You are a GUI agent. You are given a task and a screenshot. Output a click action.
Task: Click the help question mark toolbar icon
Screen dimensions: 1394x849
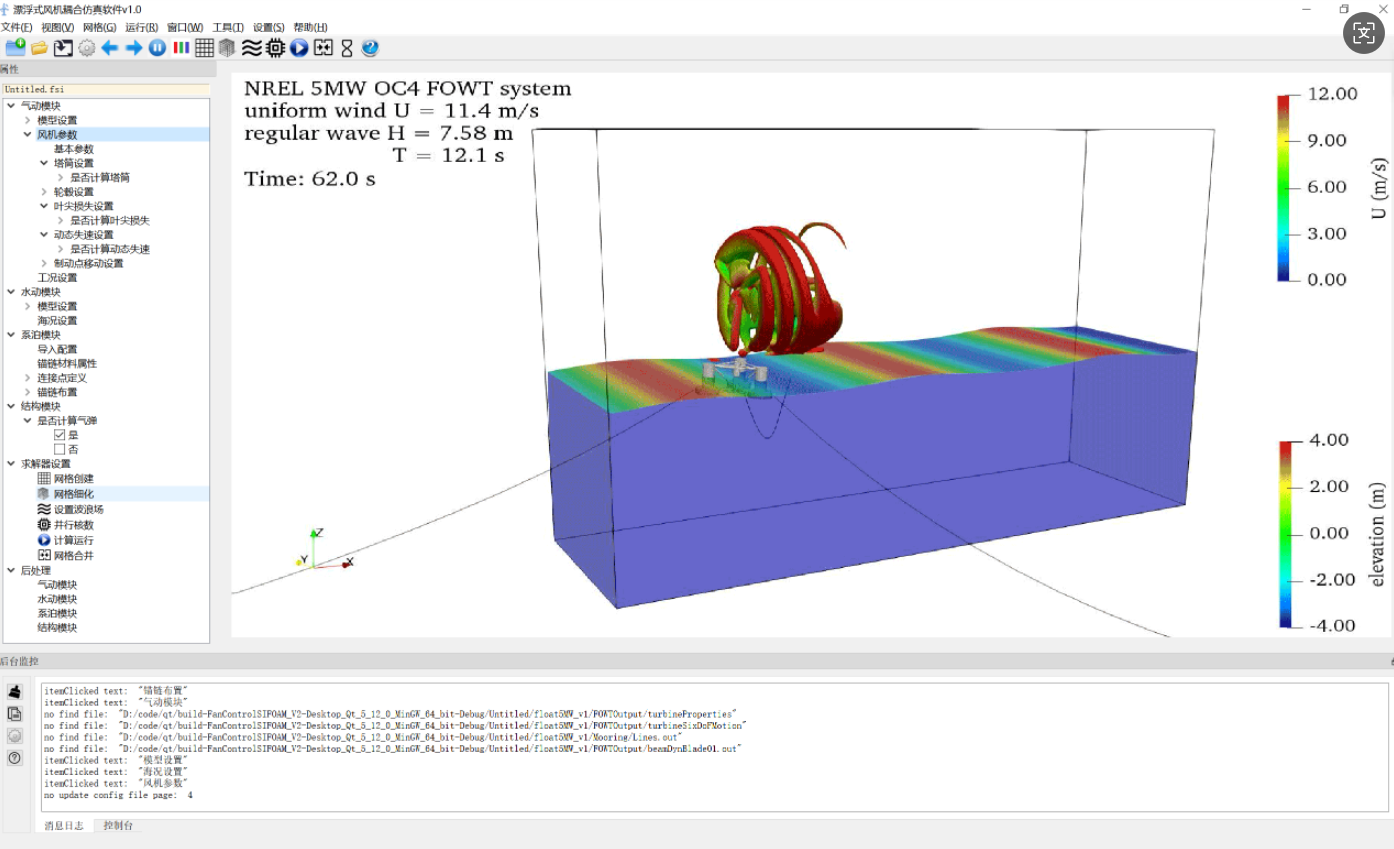point(370,48)
